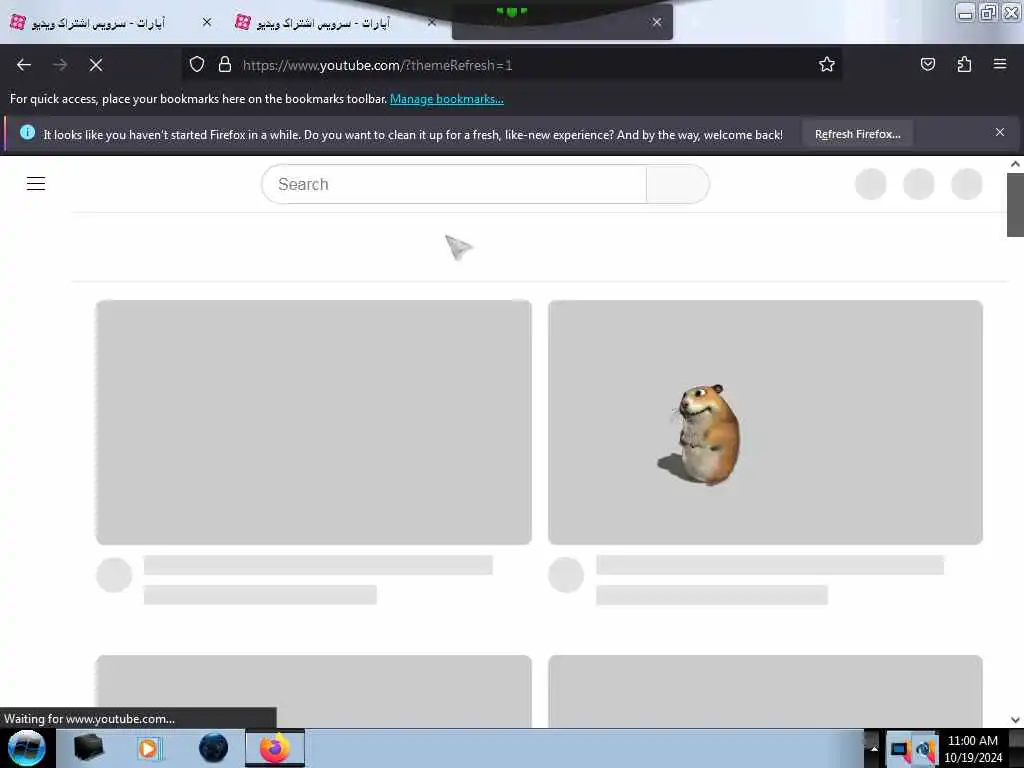
Task: Close the second Aparat tab
Action: (x=432, y=22)
